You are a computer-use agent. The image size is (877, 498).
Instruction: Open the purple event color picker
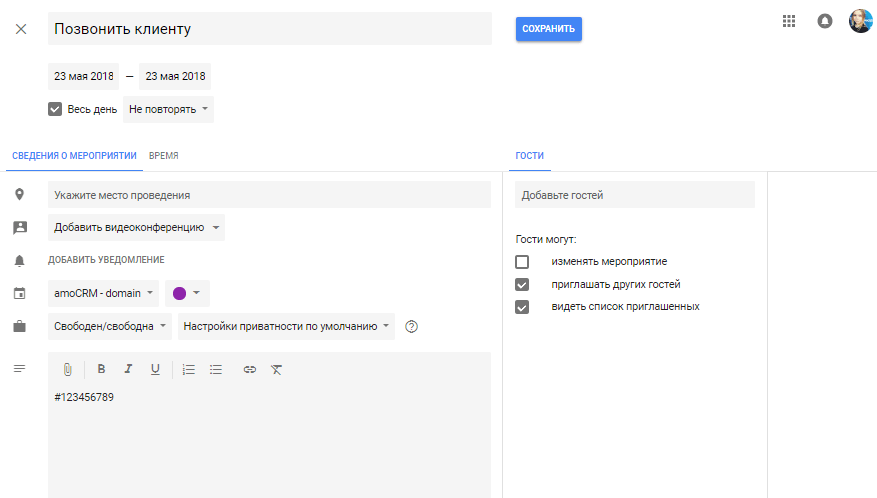[x=187, y=293]
